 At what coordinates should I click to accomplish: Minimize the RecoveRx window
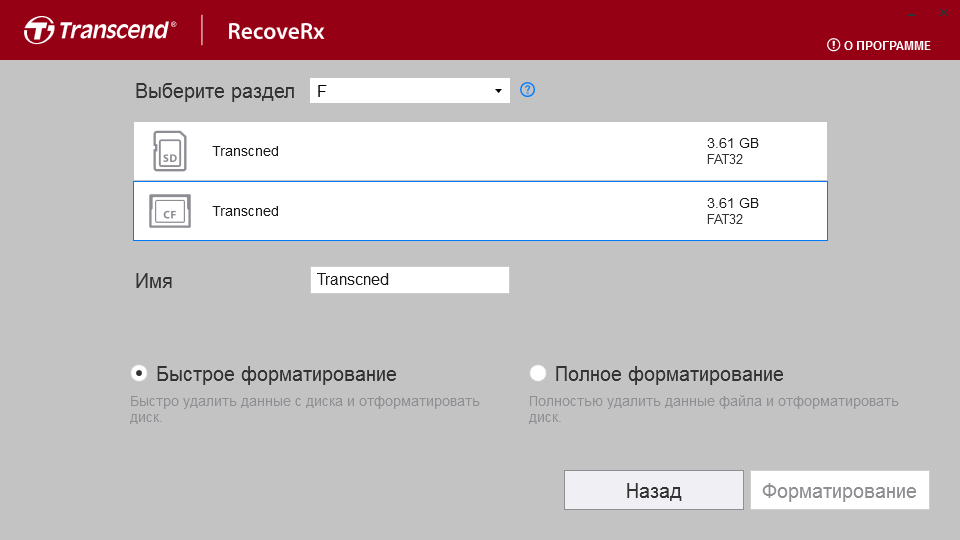click(x=912, y=13)
